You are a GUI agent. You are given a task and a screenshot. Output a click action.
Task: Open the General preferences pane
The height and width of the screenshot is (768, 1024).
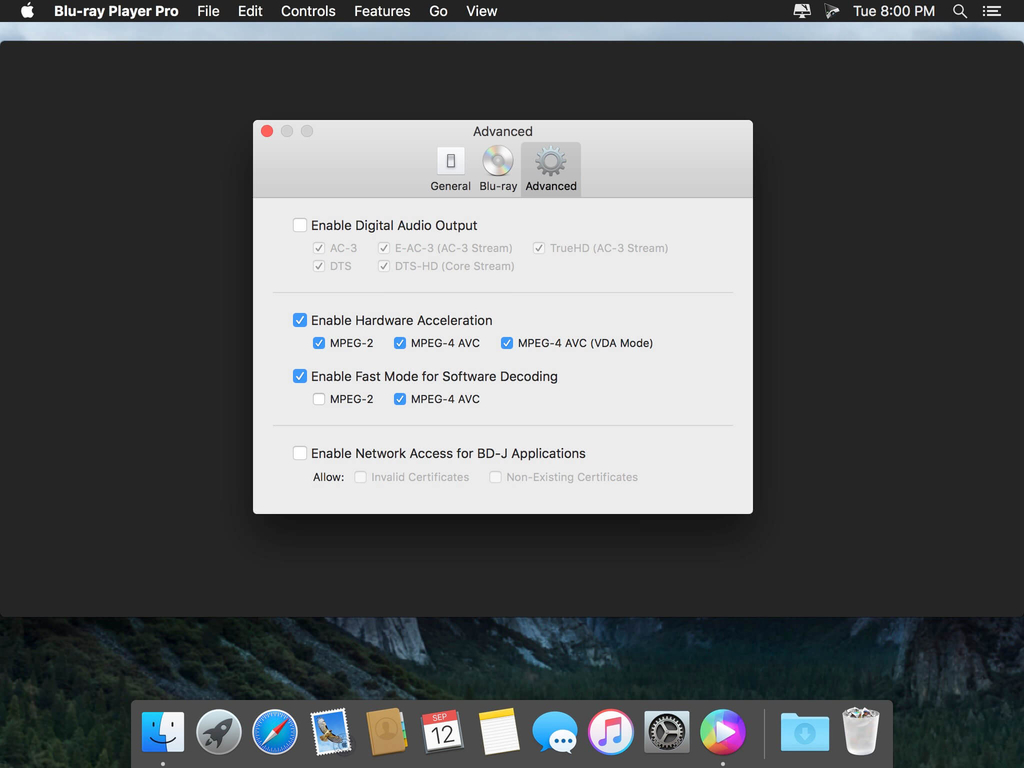(x=450, y=169)
